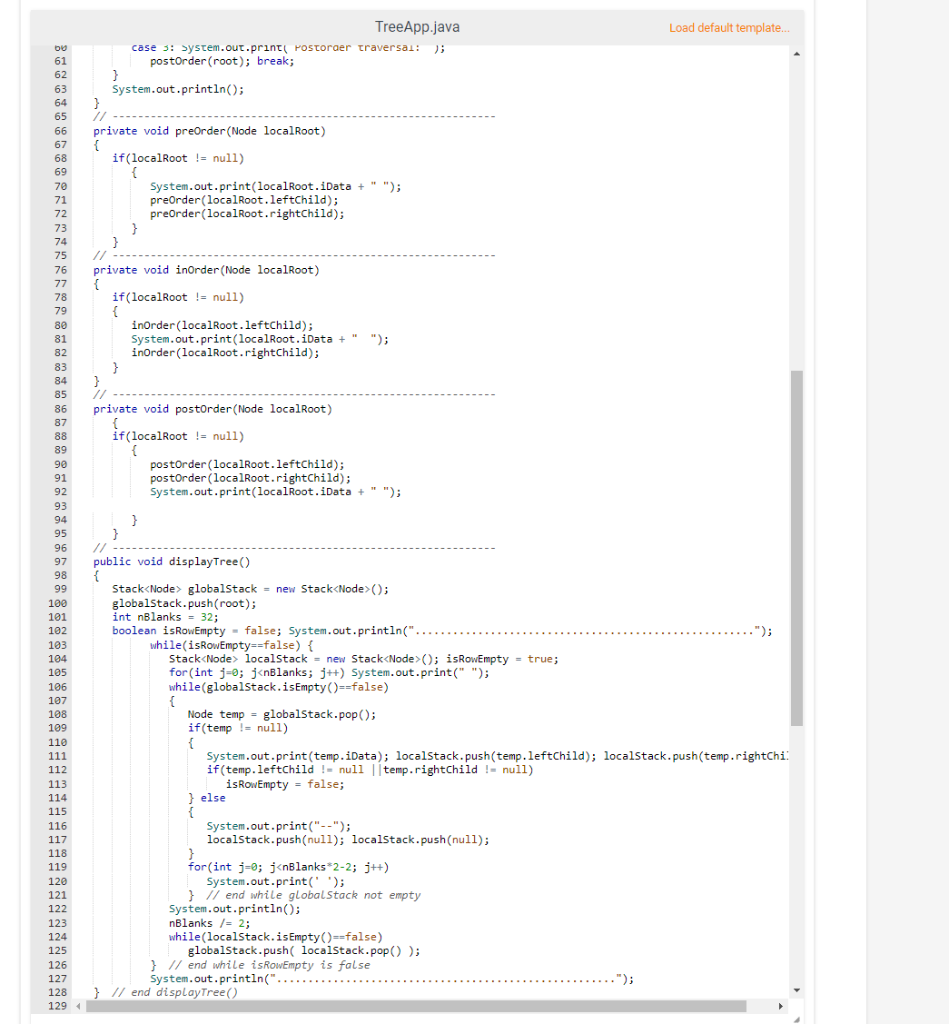Click line number 97 in the gutter
This screenshot has height=1024, width=949.
pyautogui.click(x=61, y=561)
